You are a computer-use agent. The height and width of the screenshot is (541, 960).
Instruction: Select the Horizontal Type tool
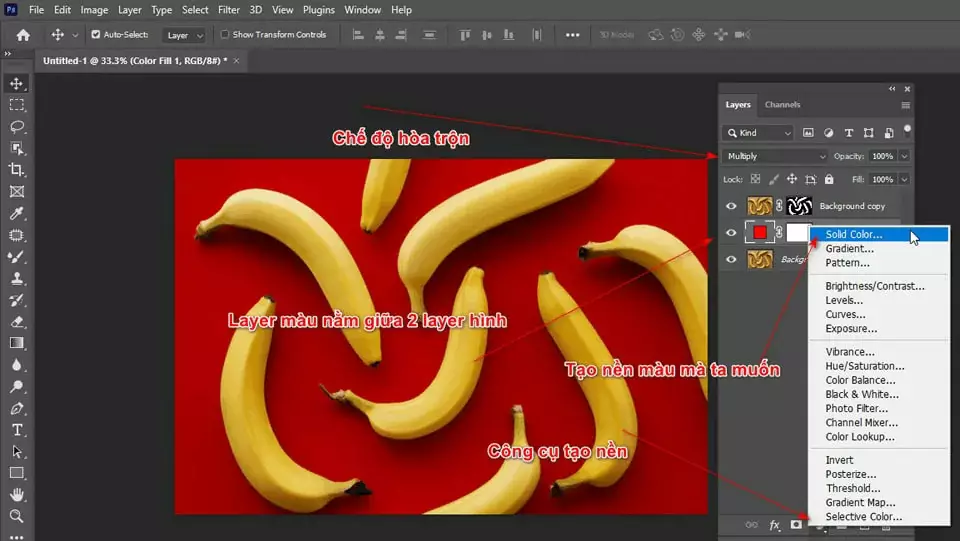click(x=17, y=430)
